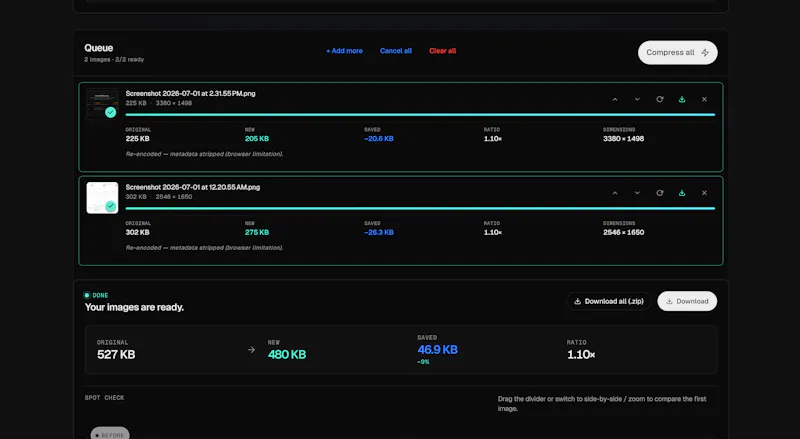Move the 2.31.55 PM screenshot up in queue
This screenshot has width=800, height=439.
click(615, 100)
